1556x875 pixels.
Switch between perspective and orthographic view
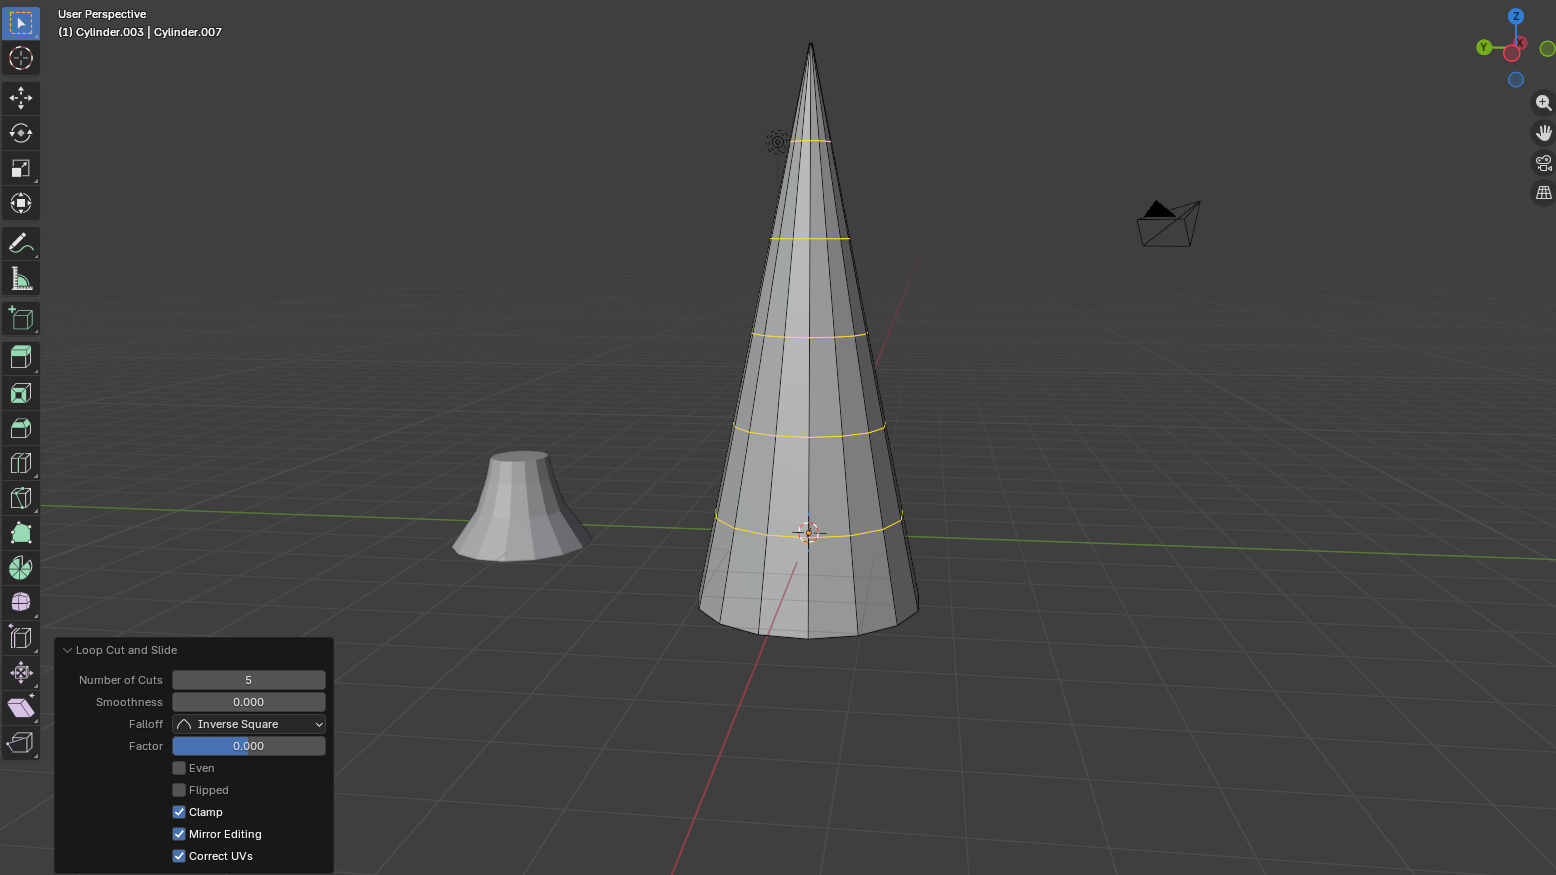click(x=1543, y=193)
